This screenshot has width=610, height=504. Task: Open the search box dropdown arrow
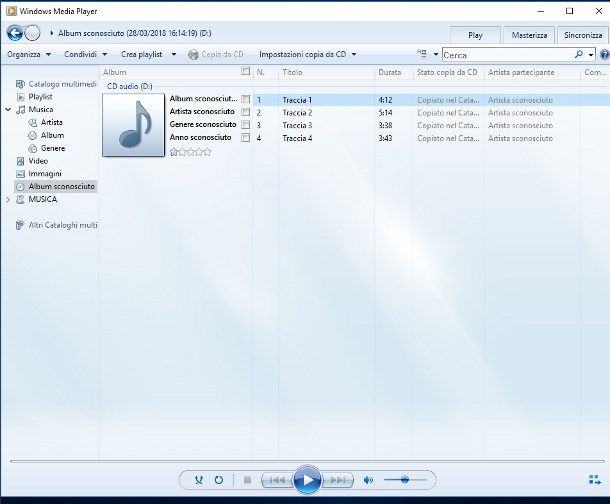591,55
